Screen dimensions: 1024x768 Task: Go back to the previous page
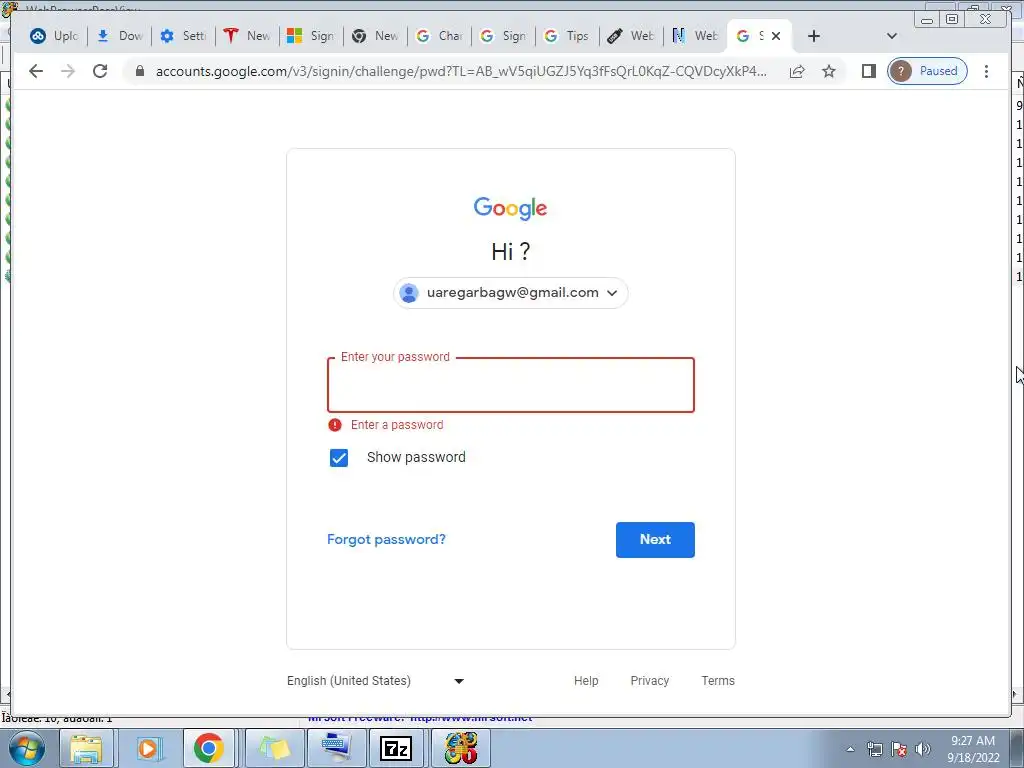pos(36,71)
